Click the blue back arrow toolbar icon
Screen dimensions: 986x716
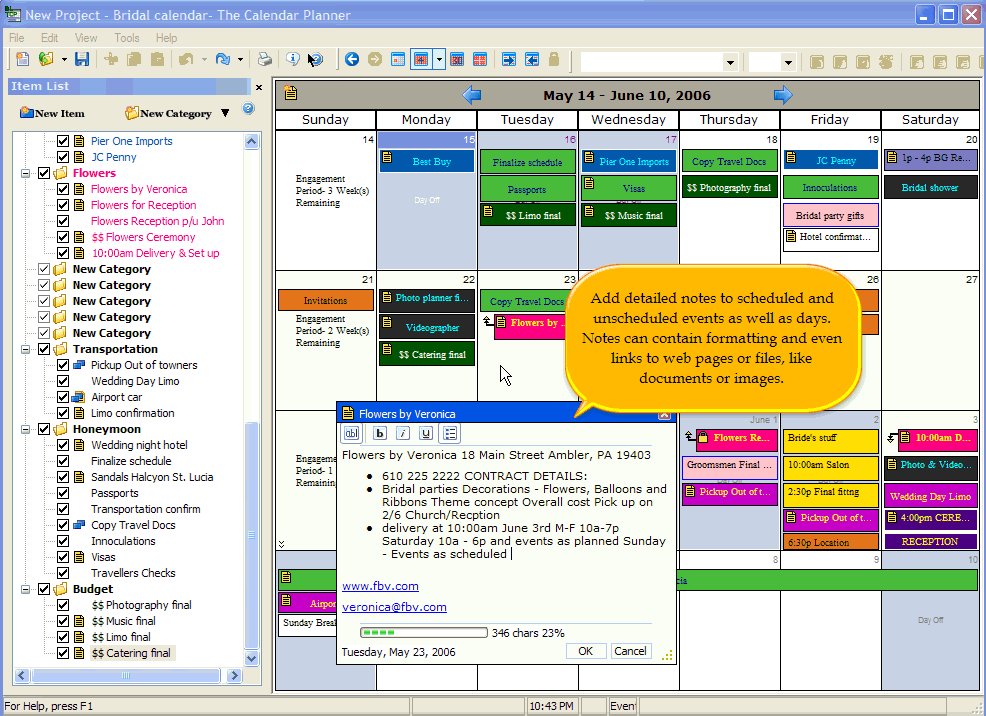click(352, 60)
